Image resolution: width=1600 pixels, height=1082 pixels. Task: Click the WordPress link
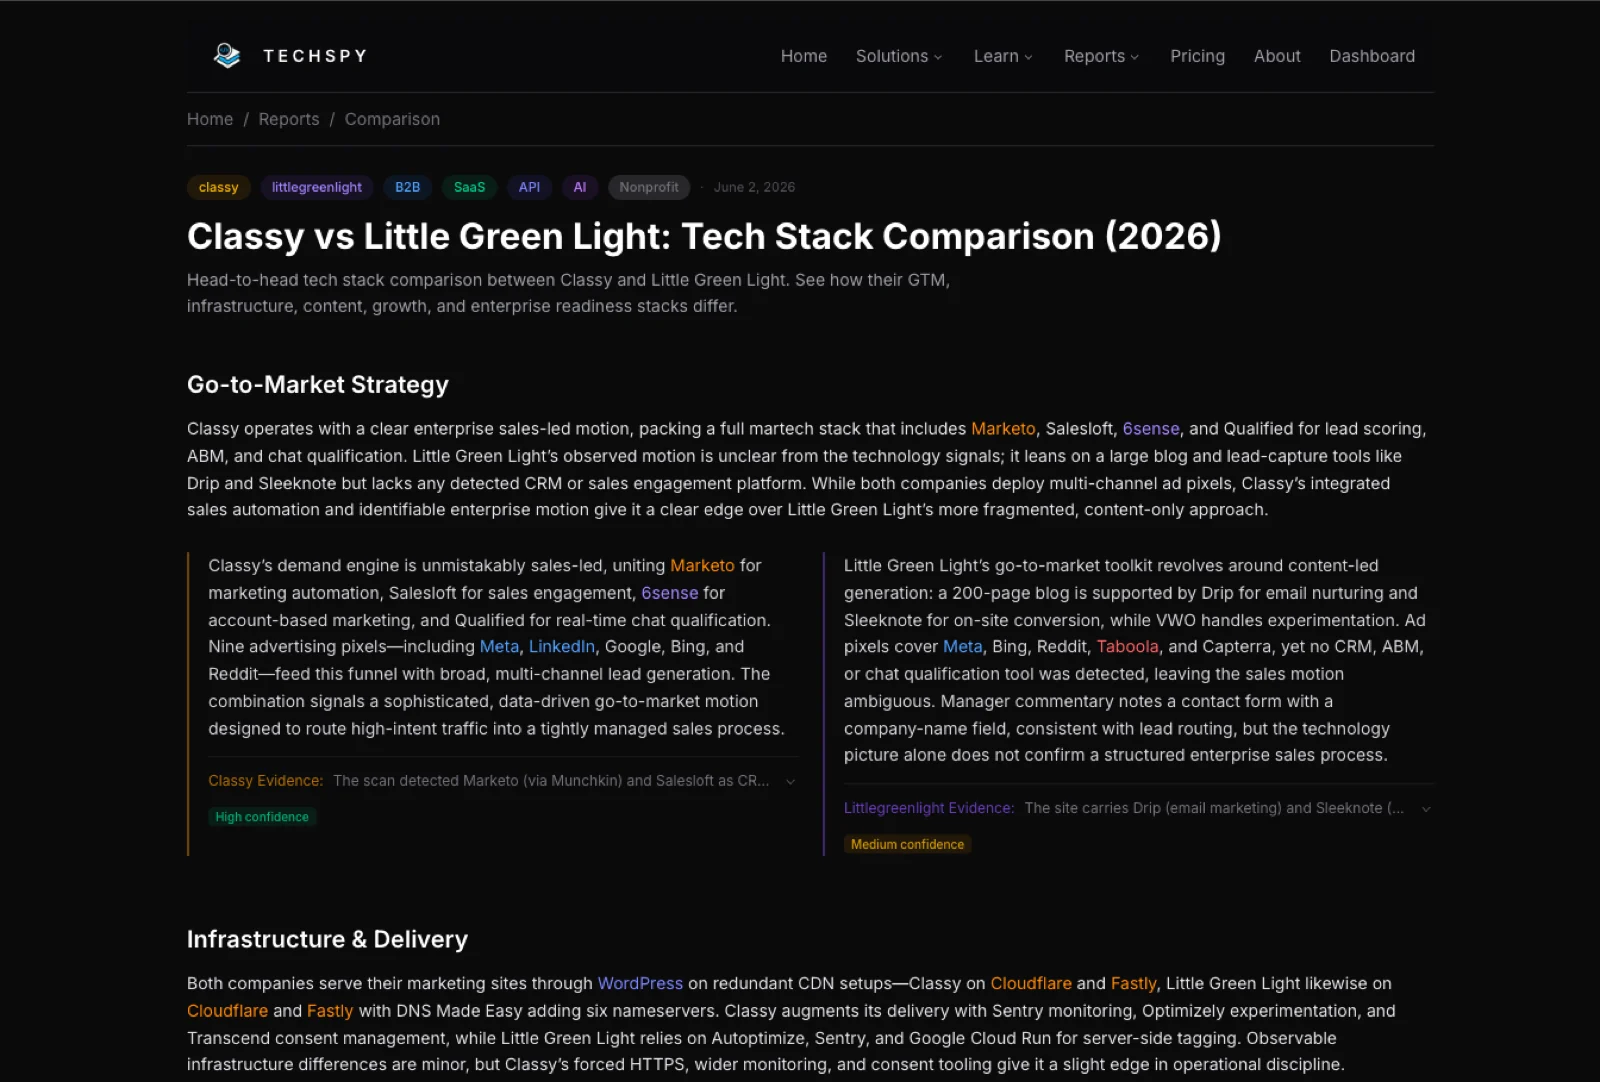(x=640, y=983)
